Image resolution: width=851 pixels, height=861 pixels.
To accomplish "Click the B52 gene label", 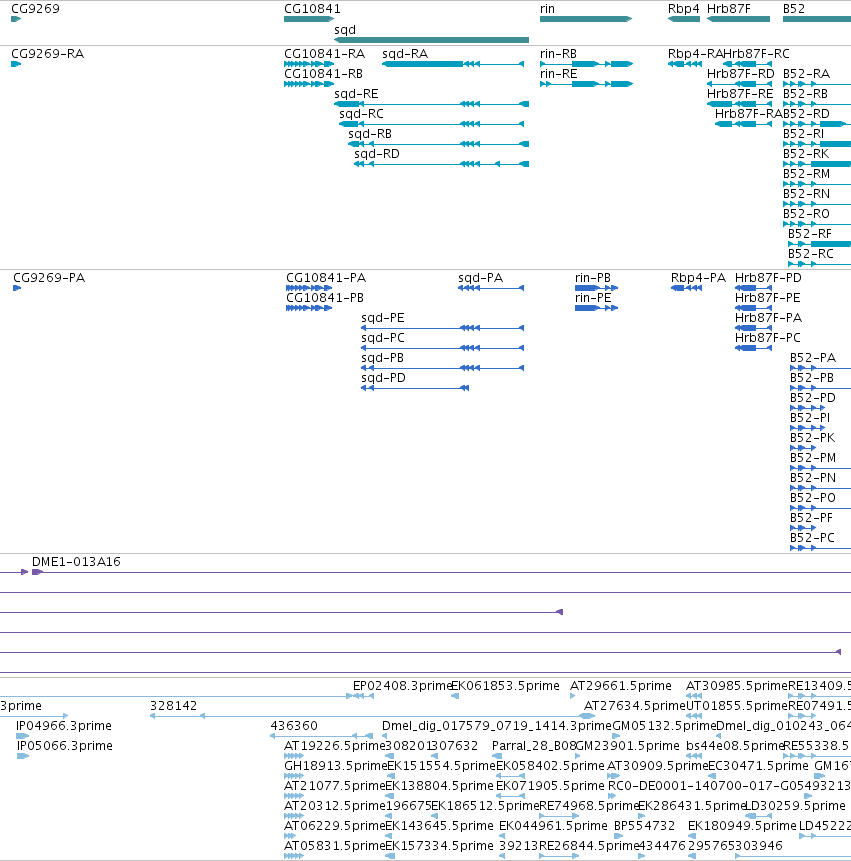I will coord(793,9).
